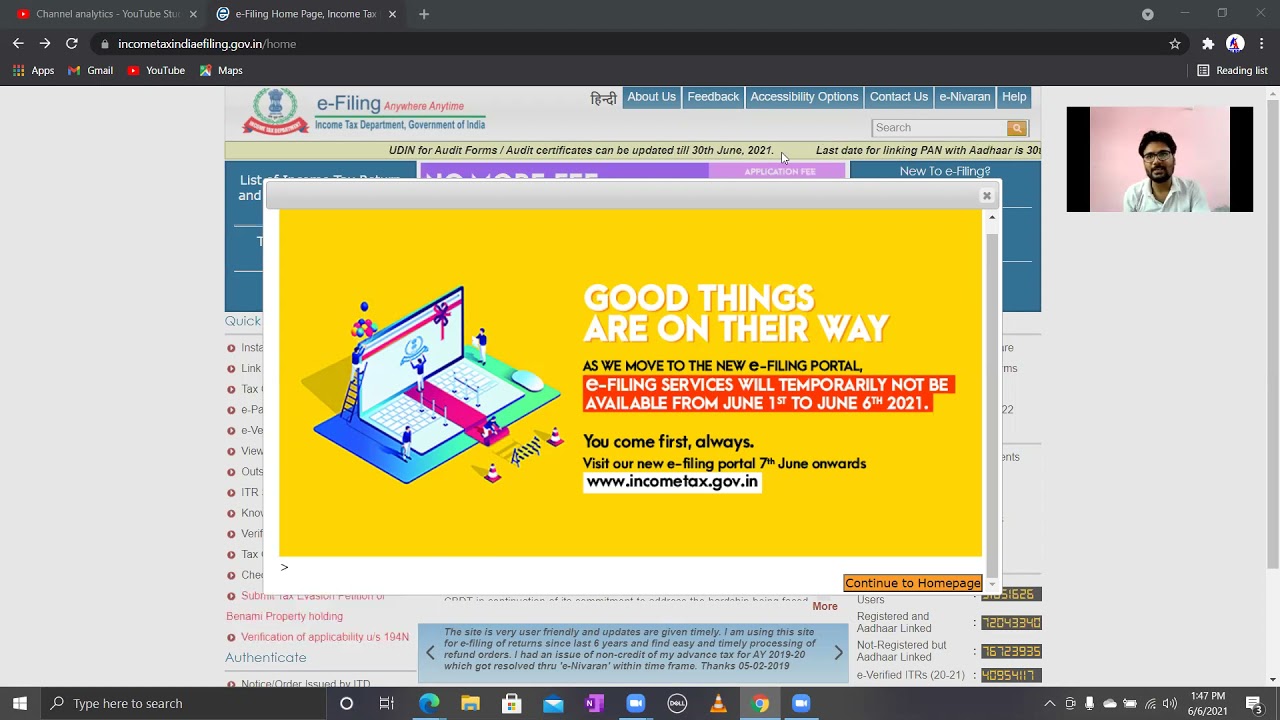Open the Maps bookmark
Viewport: 1280px width, 720px height.
[x=221, y=71]
